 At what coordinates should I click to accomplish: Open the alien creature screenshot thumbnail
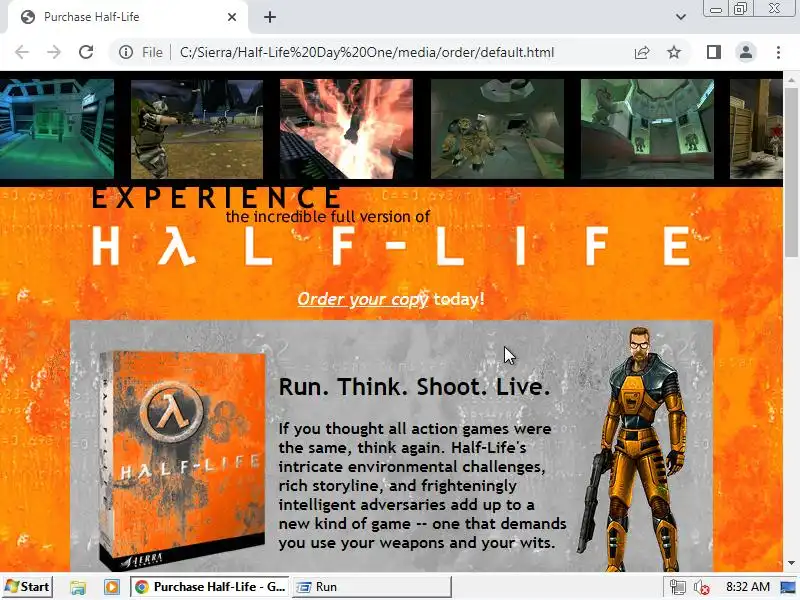[497, 129]
